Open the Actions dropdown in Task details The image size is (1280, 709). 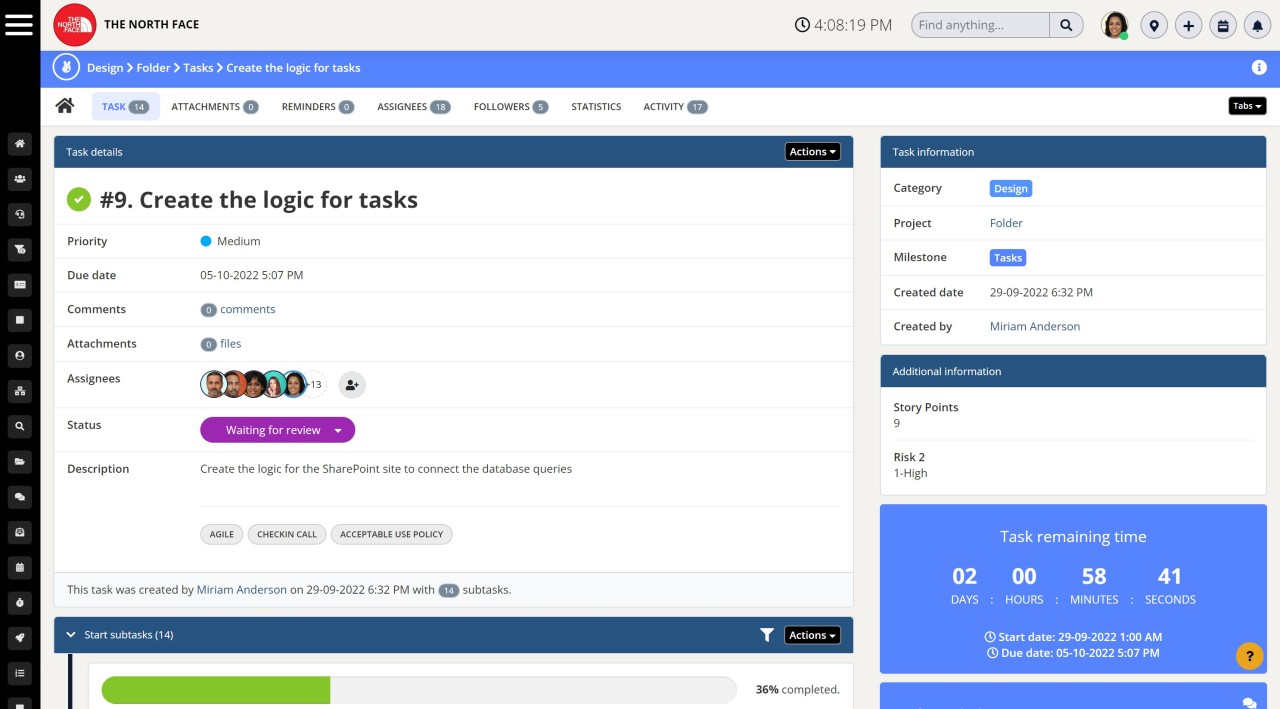811,151
